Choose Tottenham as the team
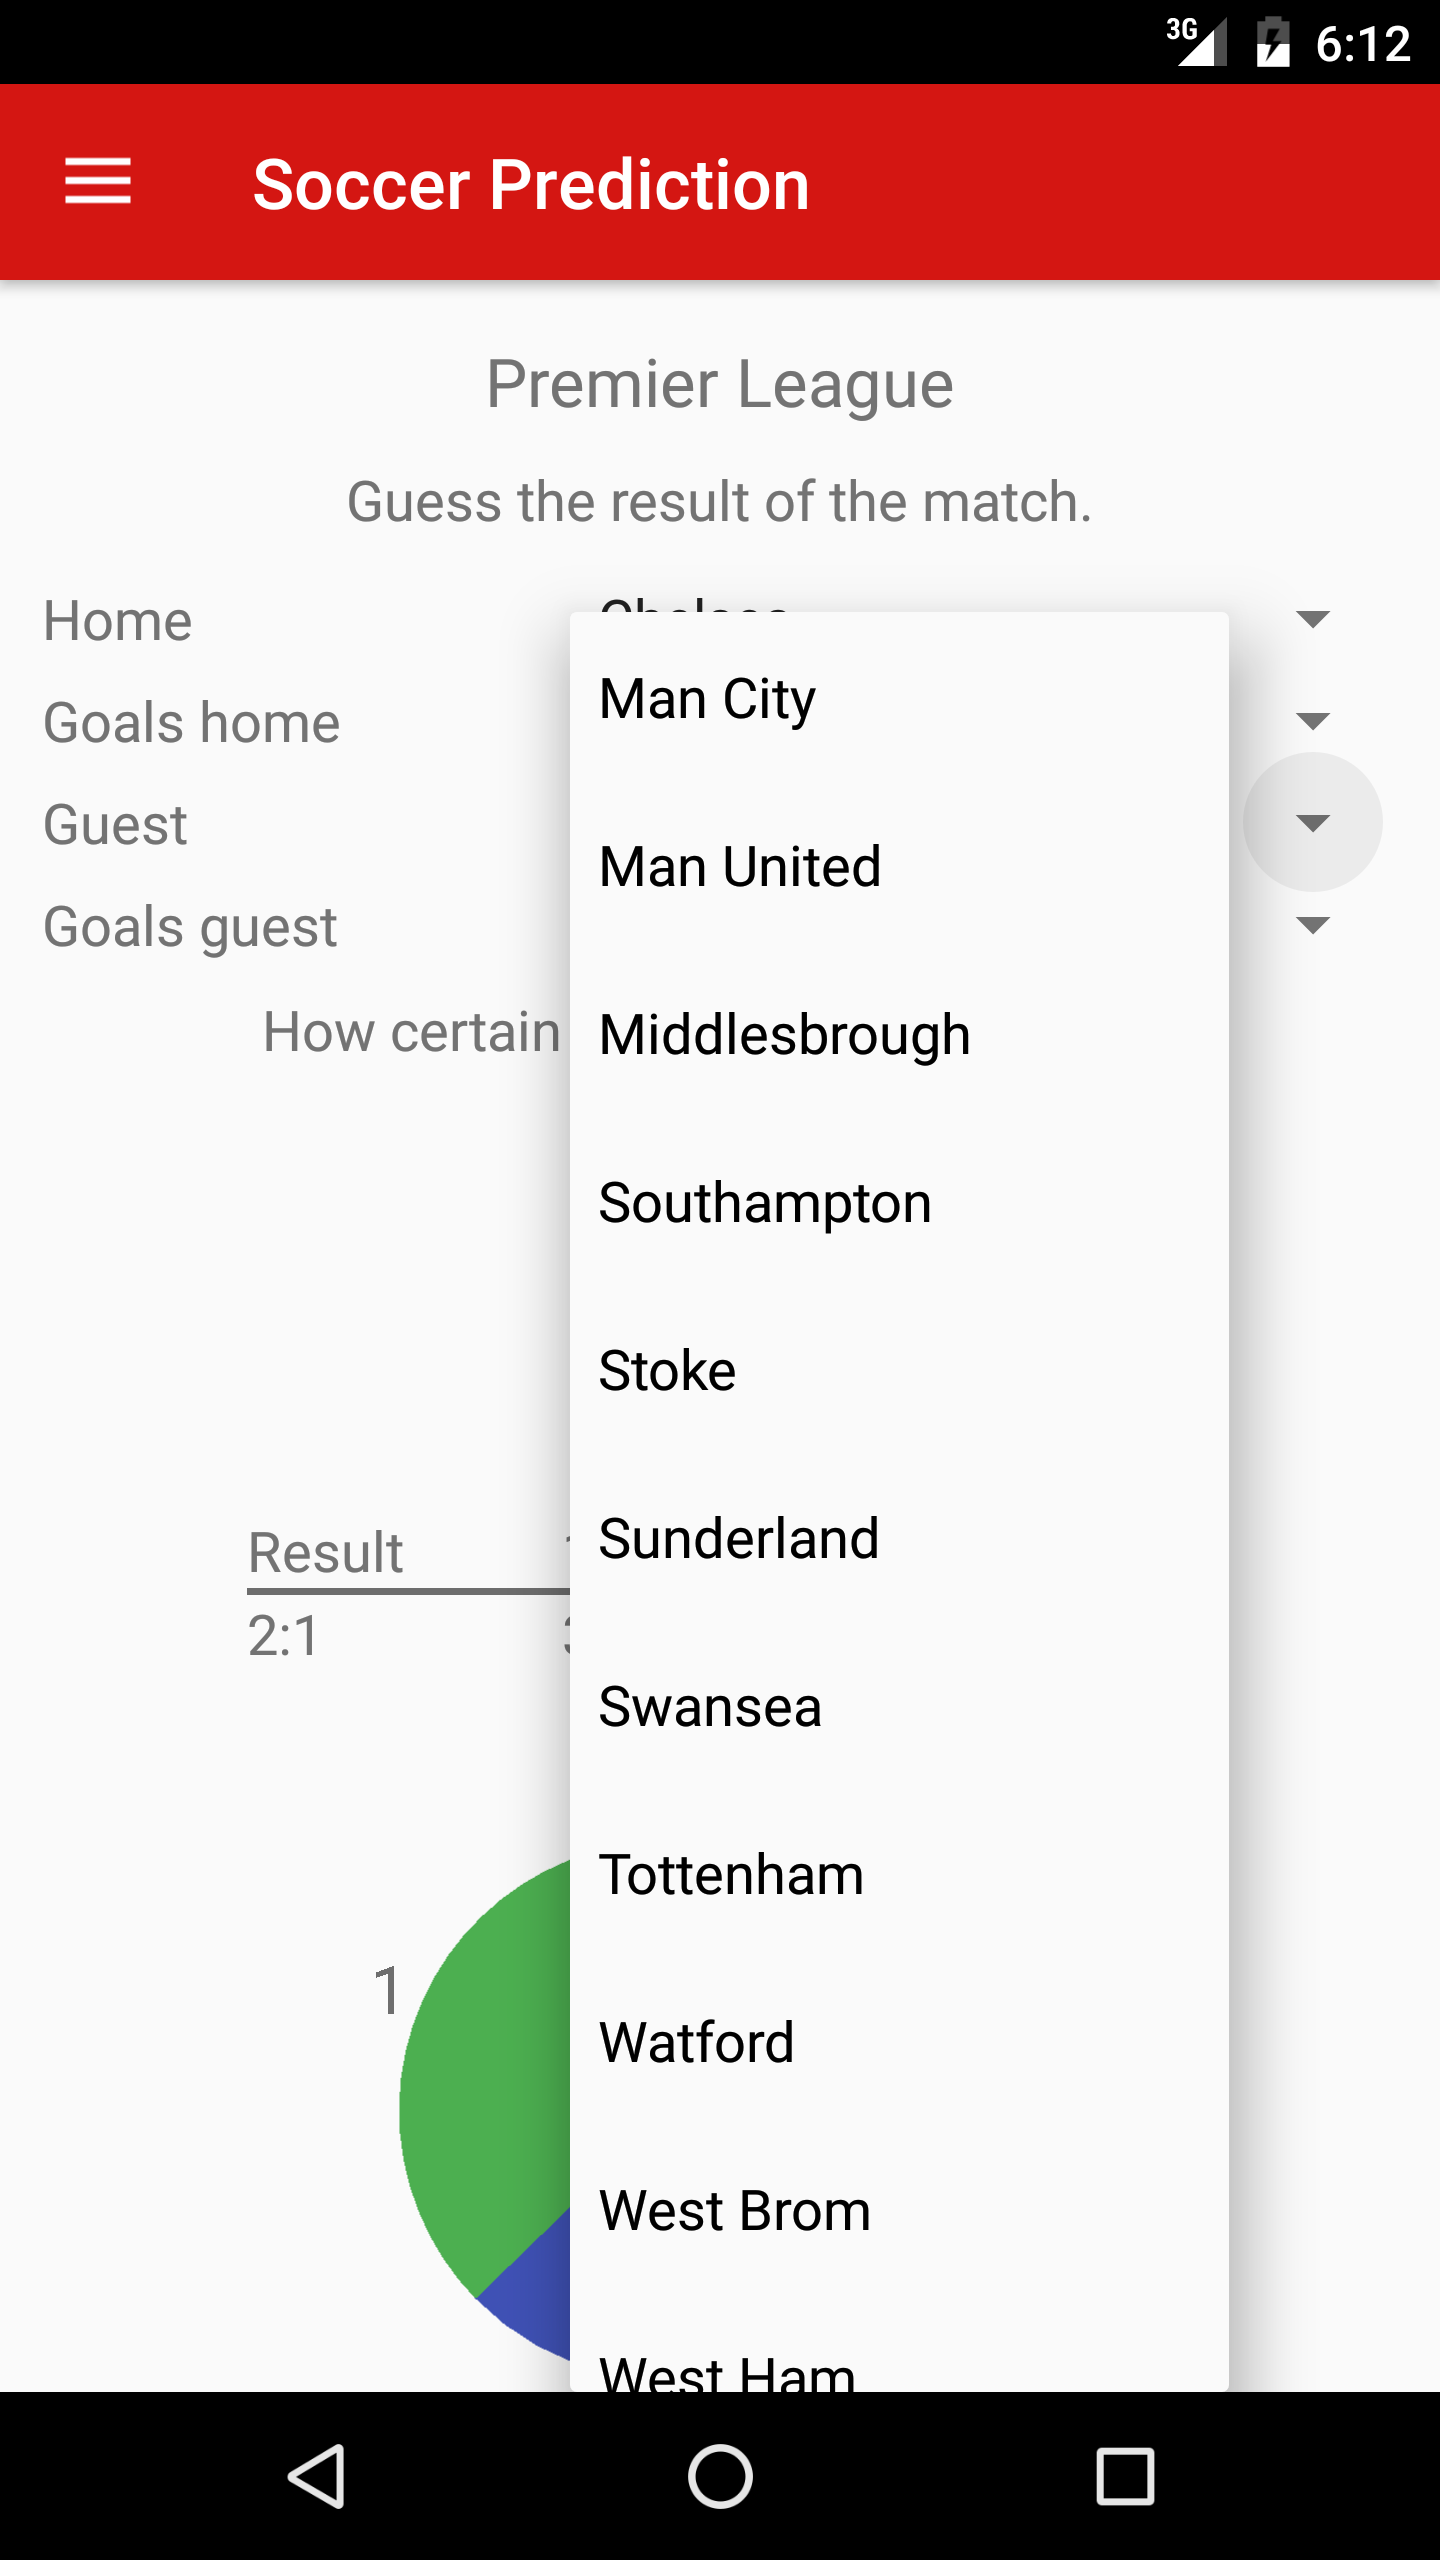This screenshot has height=2560, width=1440. tap(898, 1874)
